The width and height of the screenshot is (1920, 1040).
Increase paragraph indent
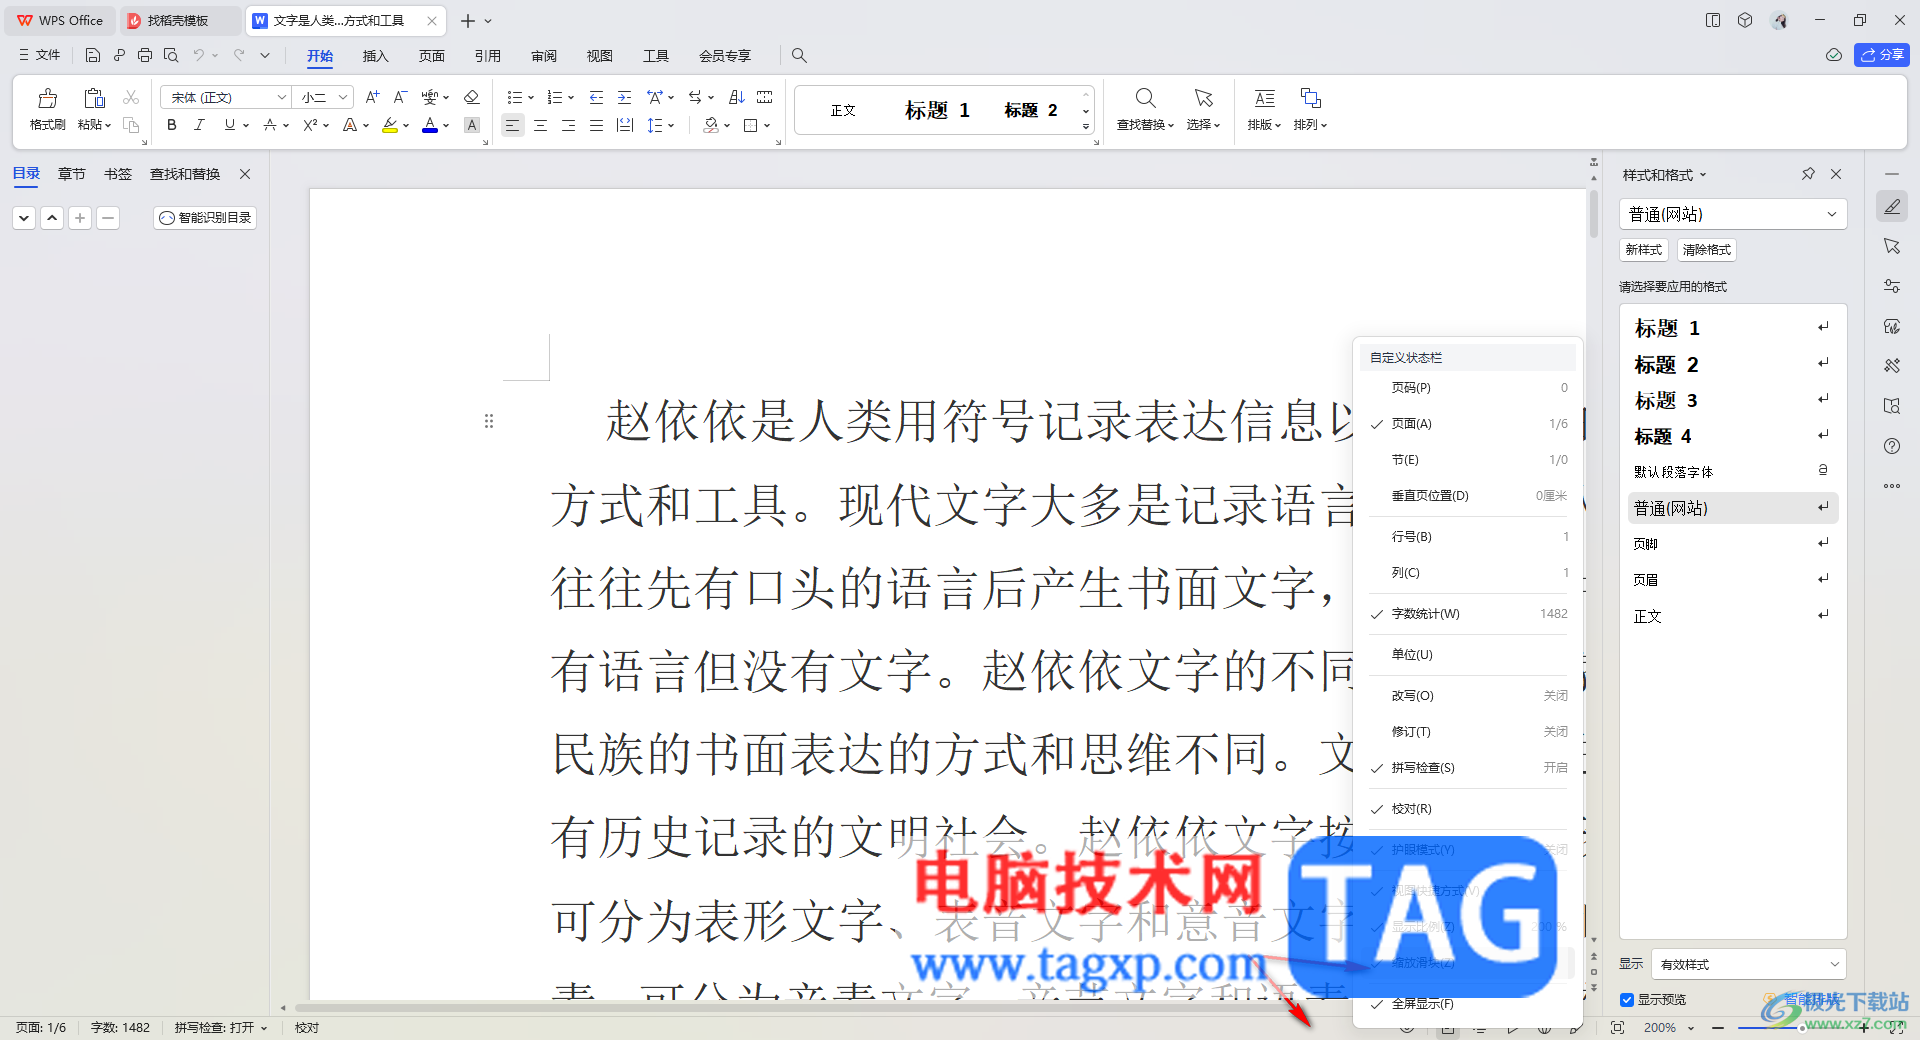(x=624, y=97)
